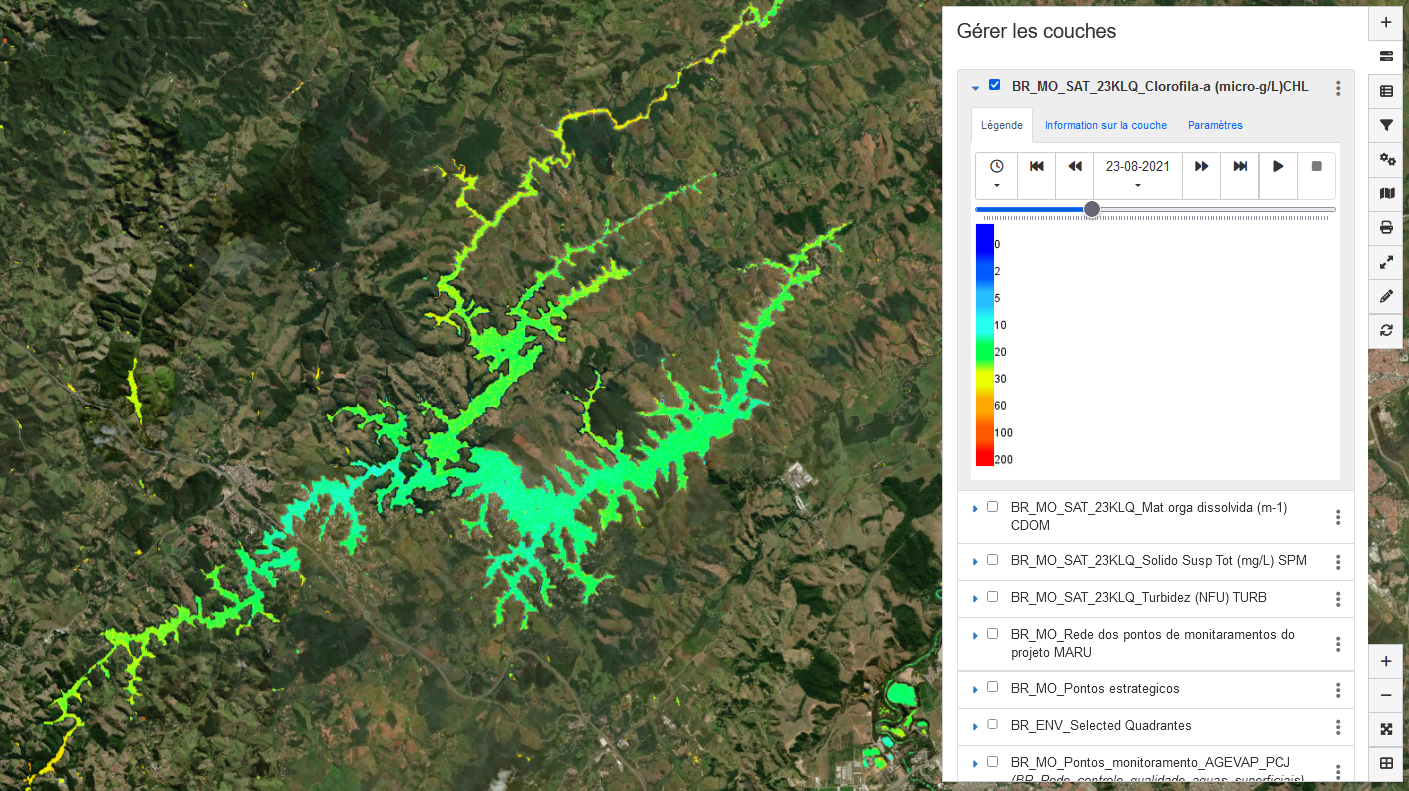The width and height of the screenshot is (1409, 791).
Task: Click the fullscreen expand arrows icon
Action: [1386, 262]
